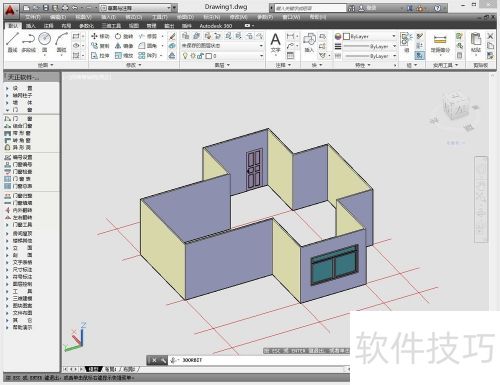Click the Scale (缩放) tool
The height and width of the screenshot is (385, 500).
click(x=124, y=56)
